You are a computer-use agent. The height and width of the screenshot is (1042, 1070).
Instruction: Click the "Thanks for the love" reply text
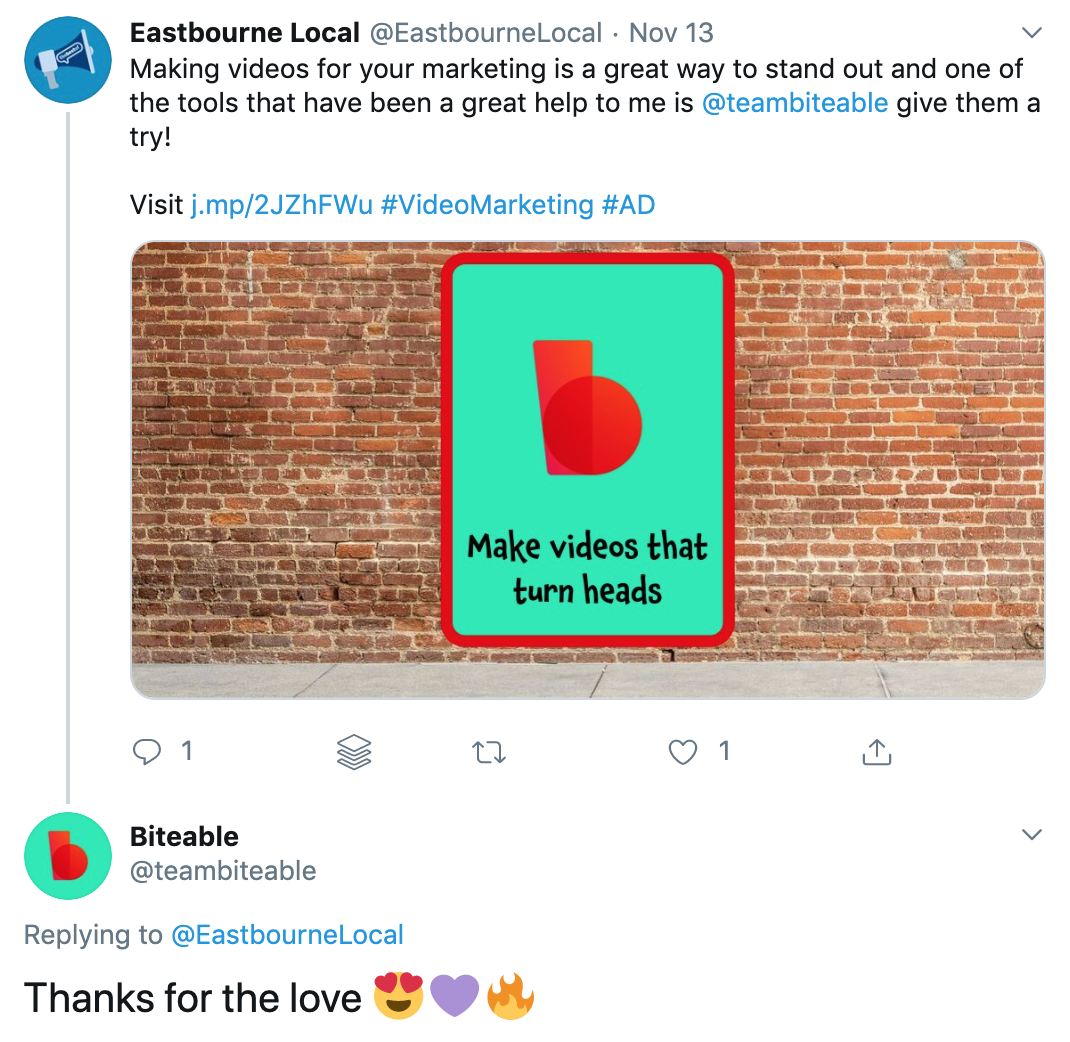193,998
